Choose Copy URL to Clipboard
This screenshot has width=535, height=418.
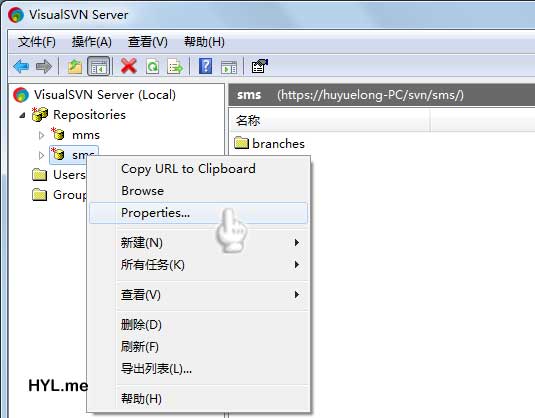(198, 169)
